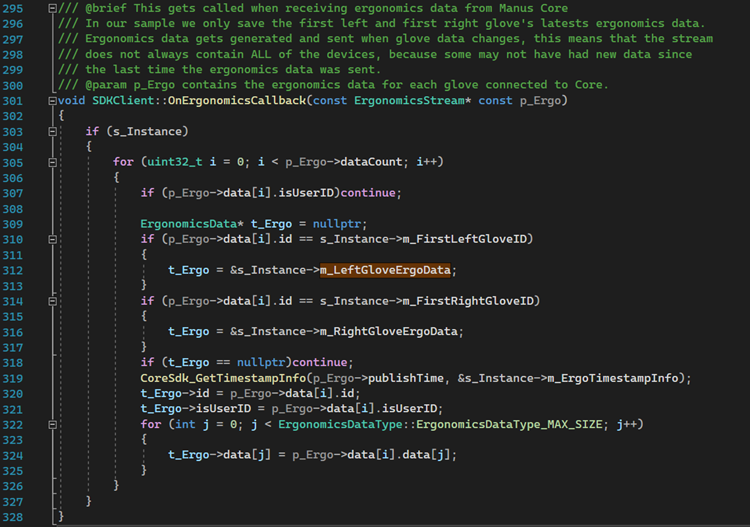The width and height of the screenshot is (750, 527).
Task: Click line number 322
Action: point(13,425)
